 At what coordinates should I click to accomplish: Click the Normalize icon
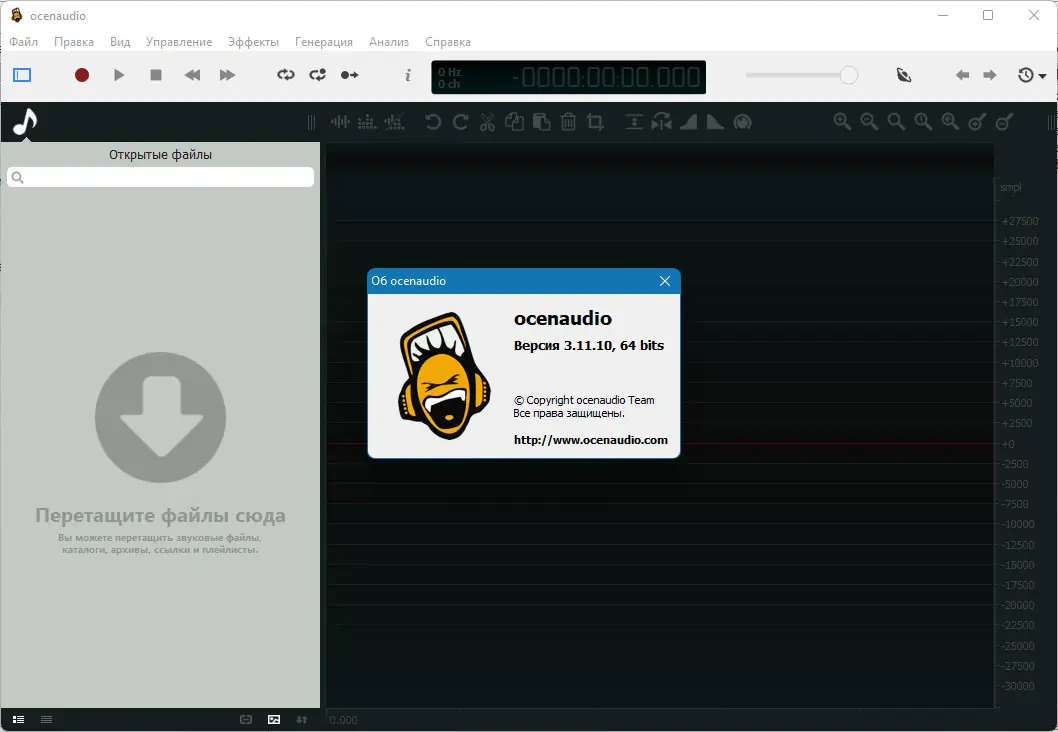[634, 122]
